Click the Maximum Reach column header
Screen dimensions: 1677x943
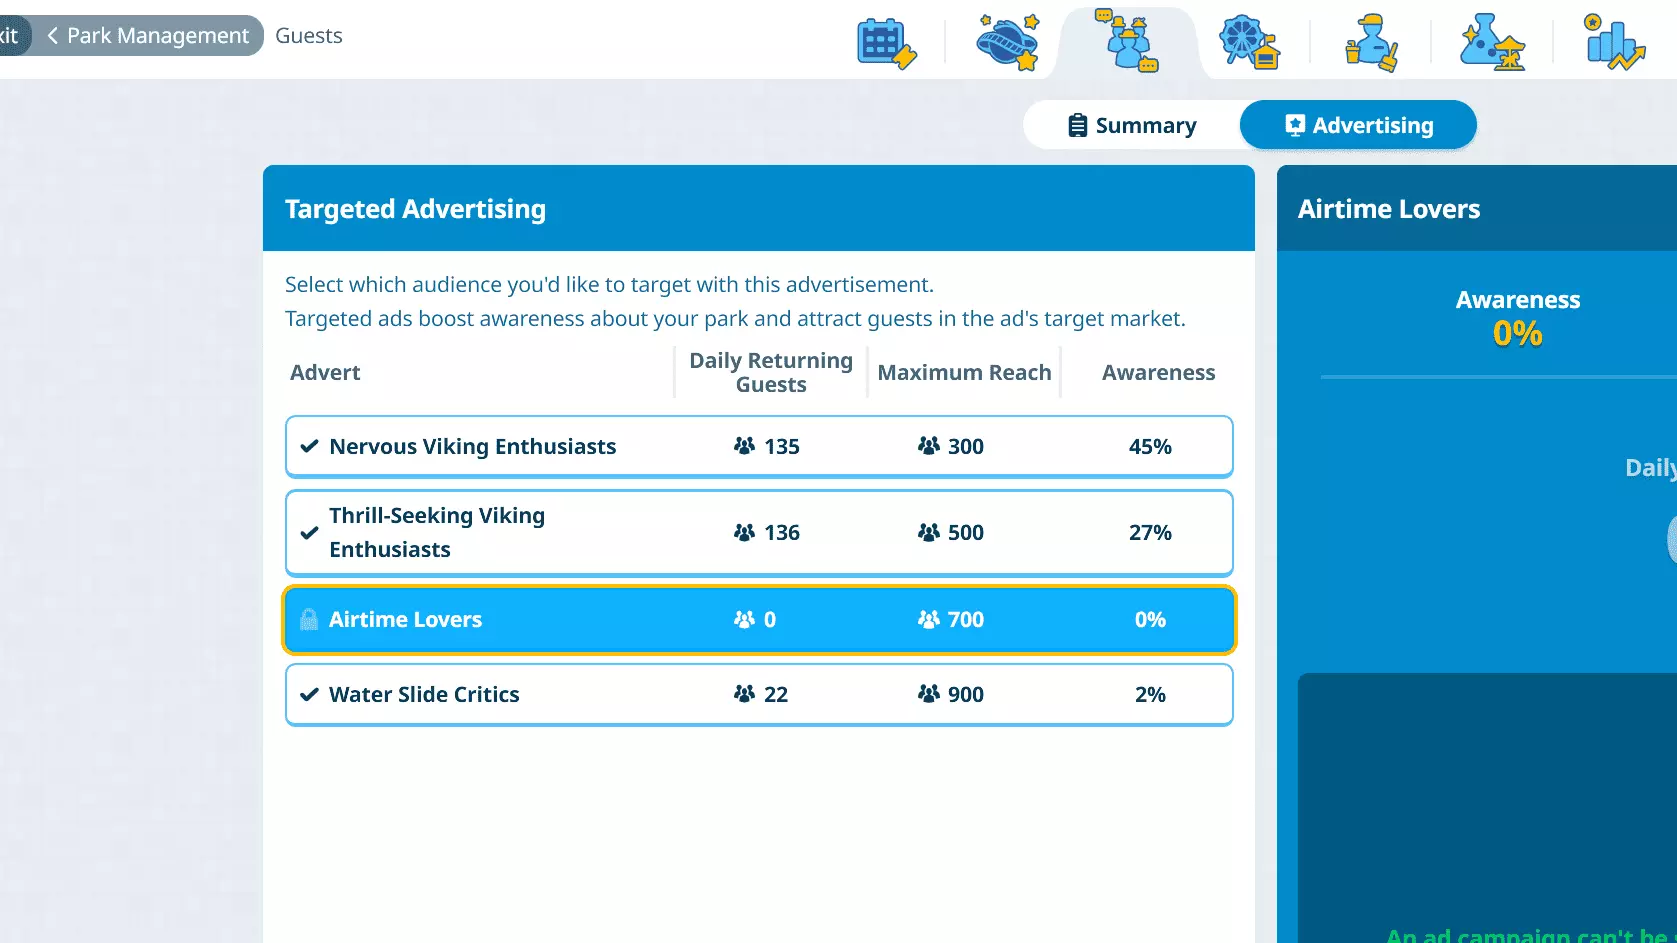click(964, 373)
